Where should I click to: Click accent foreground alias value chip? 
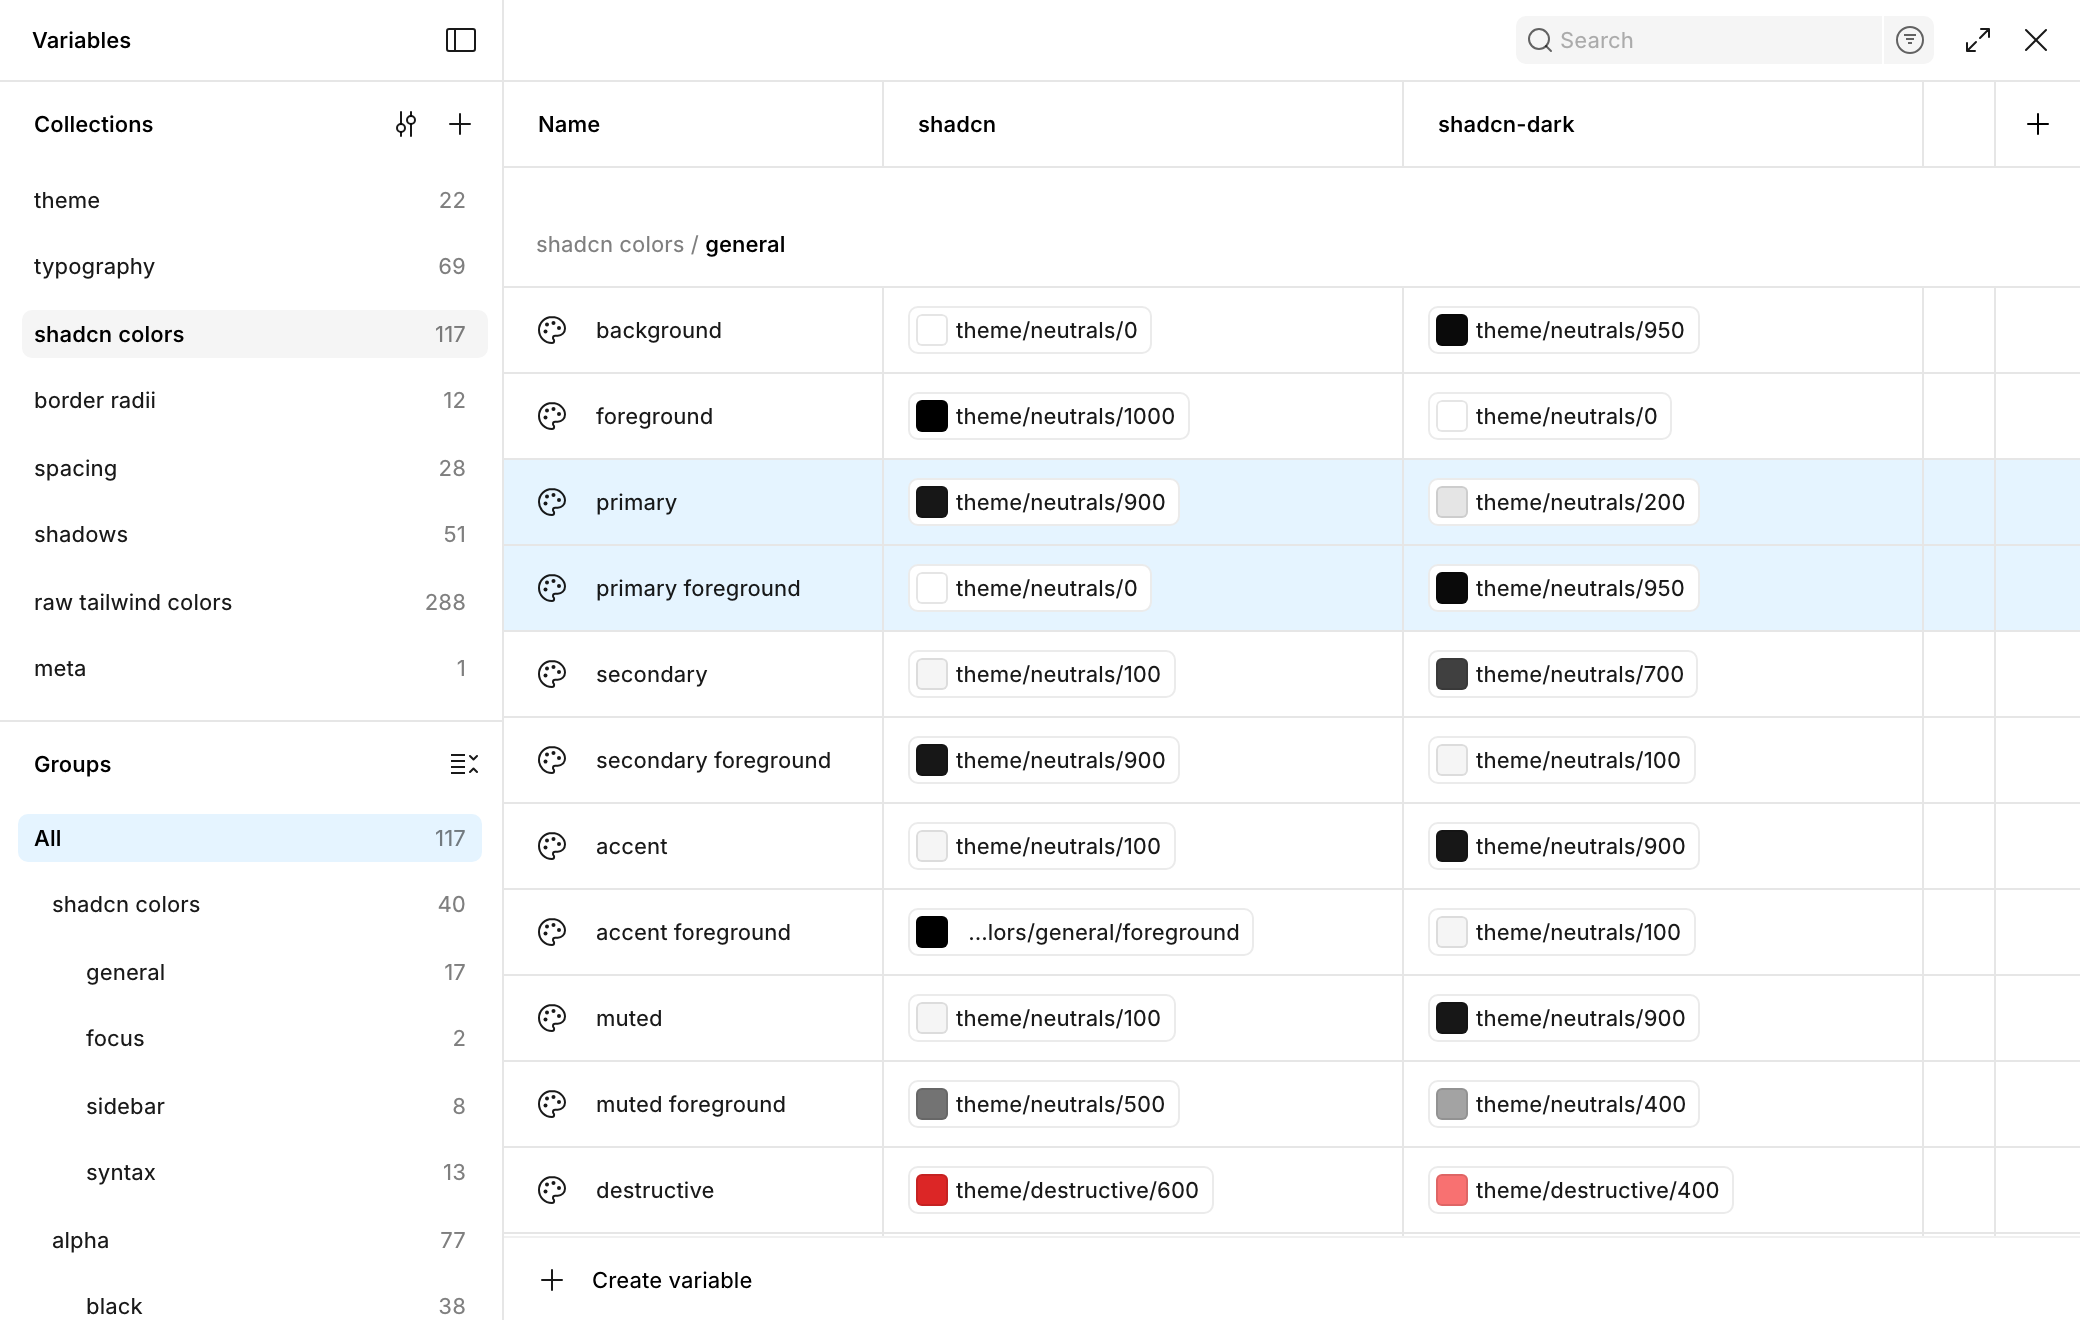pyautogui.click(x=1081, y=932)
